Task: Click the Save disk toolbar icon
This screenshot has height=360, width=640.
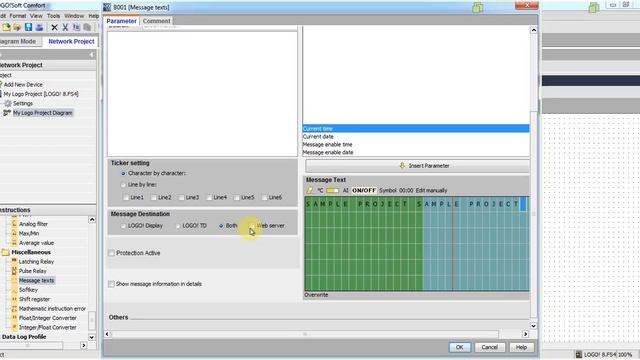Action: tap(28, 27)
